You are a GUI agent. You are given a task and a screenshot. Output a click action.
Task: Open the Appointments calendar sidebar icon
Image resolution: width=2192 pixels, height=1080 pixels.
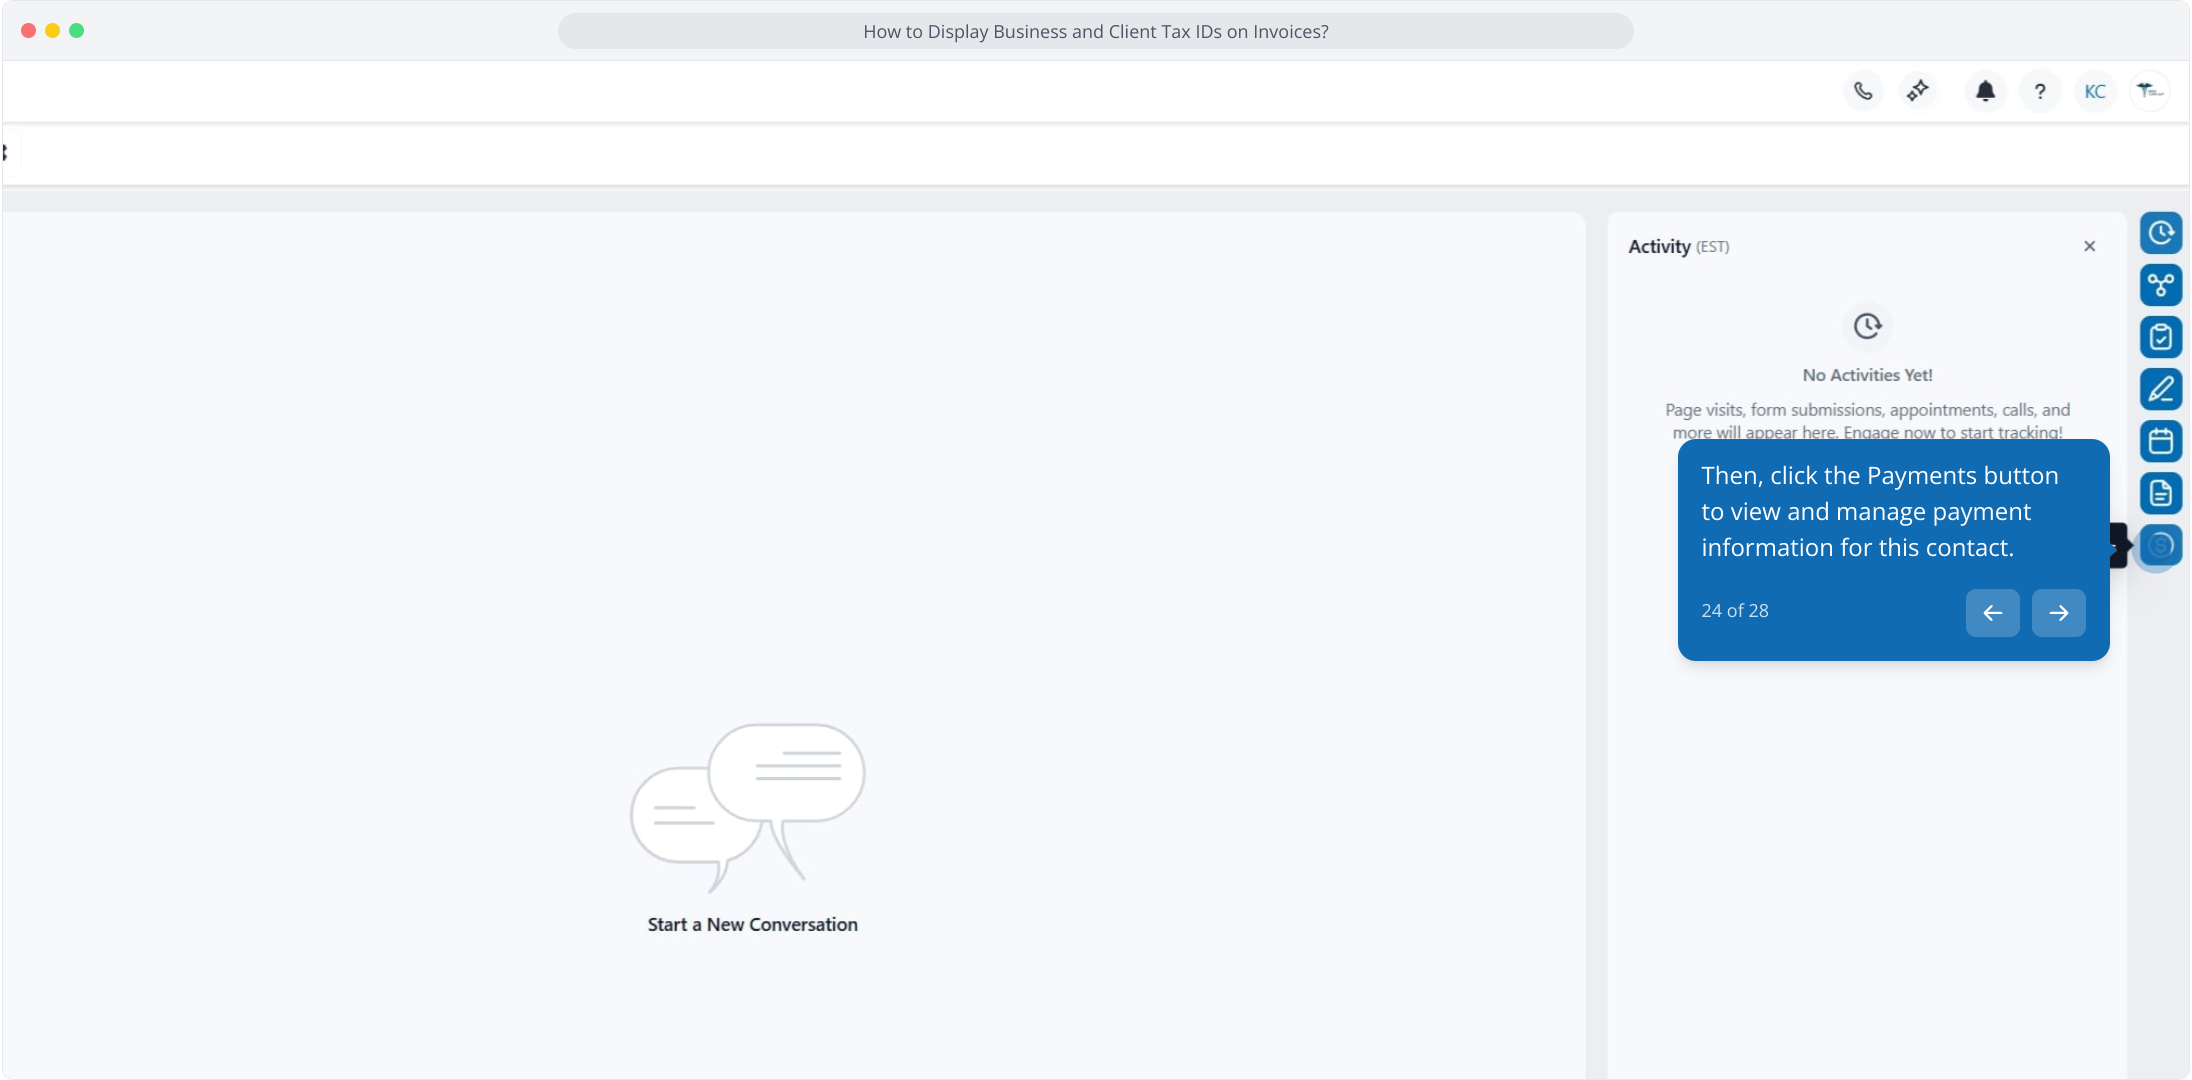(2161, 441)
